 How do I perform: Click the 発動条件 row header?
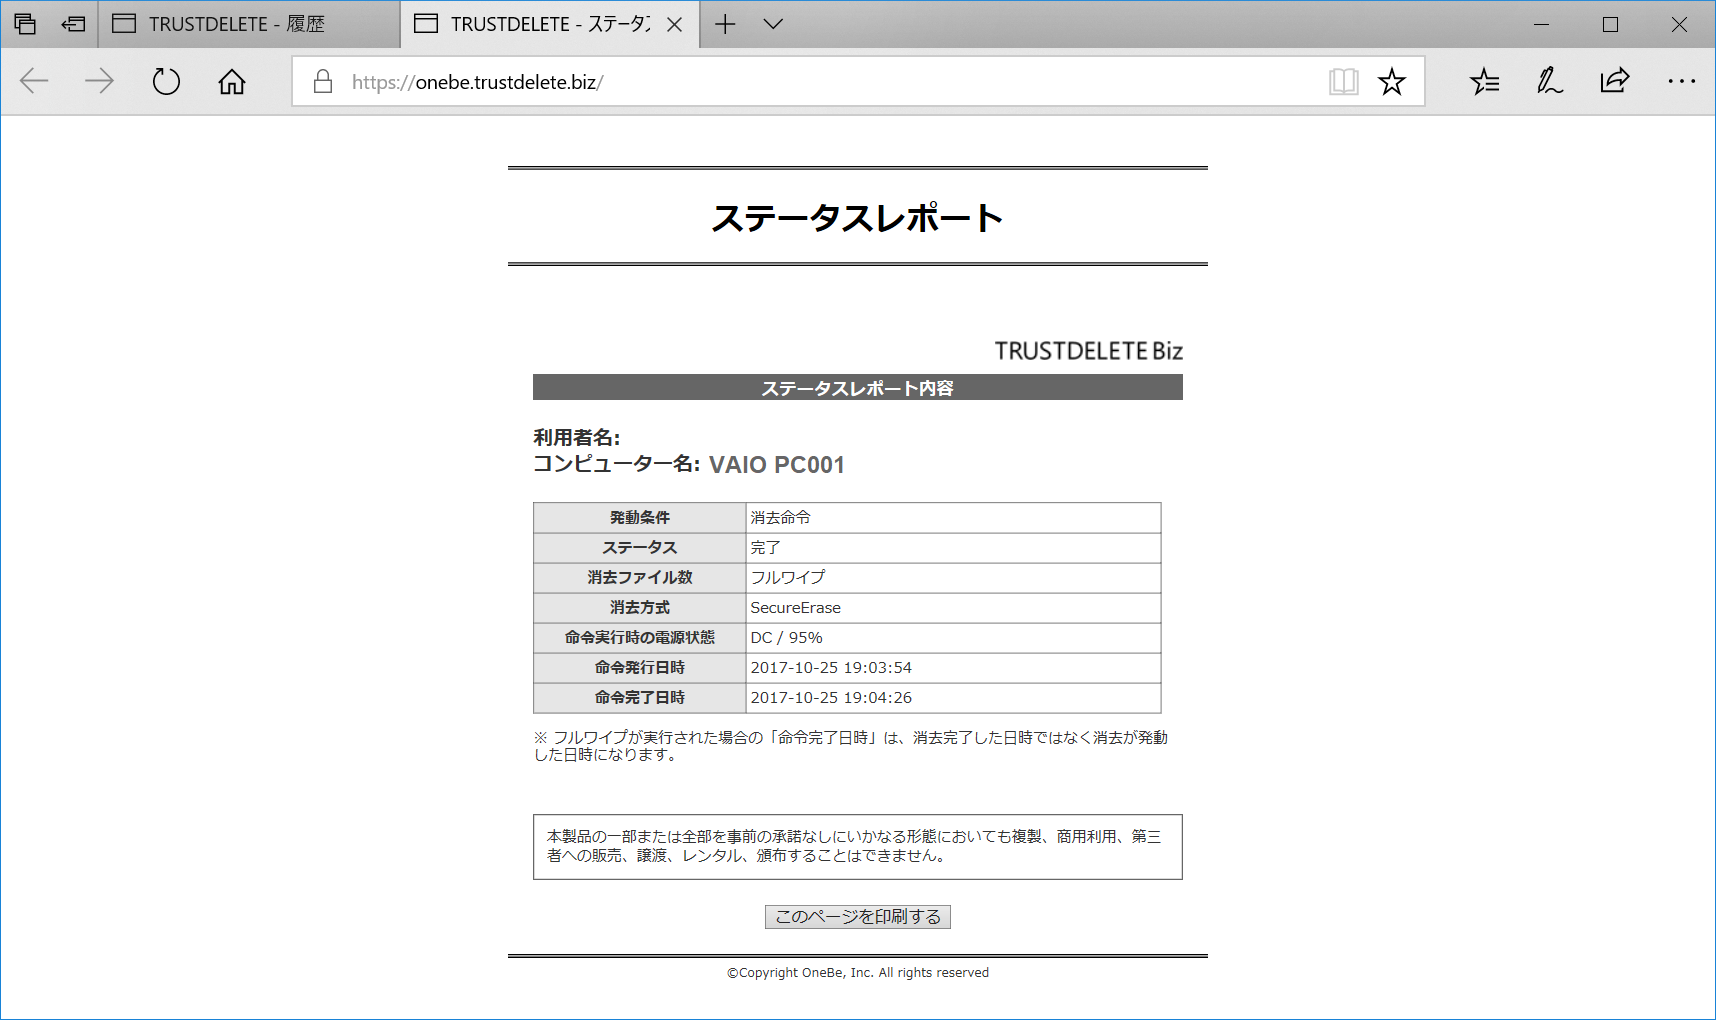[x=640, y=518]
